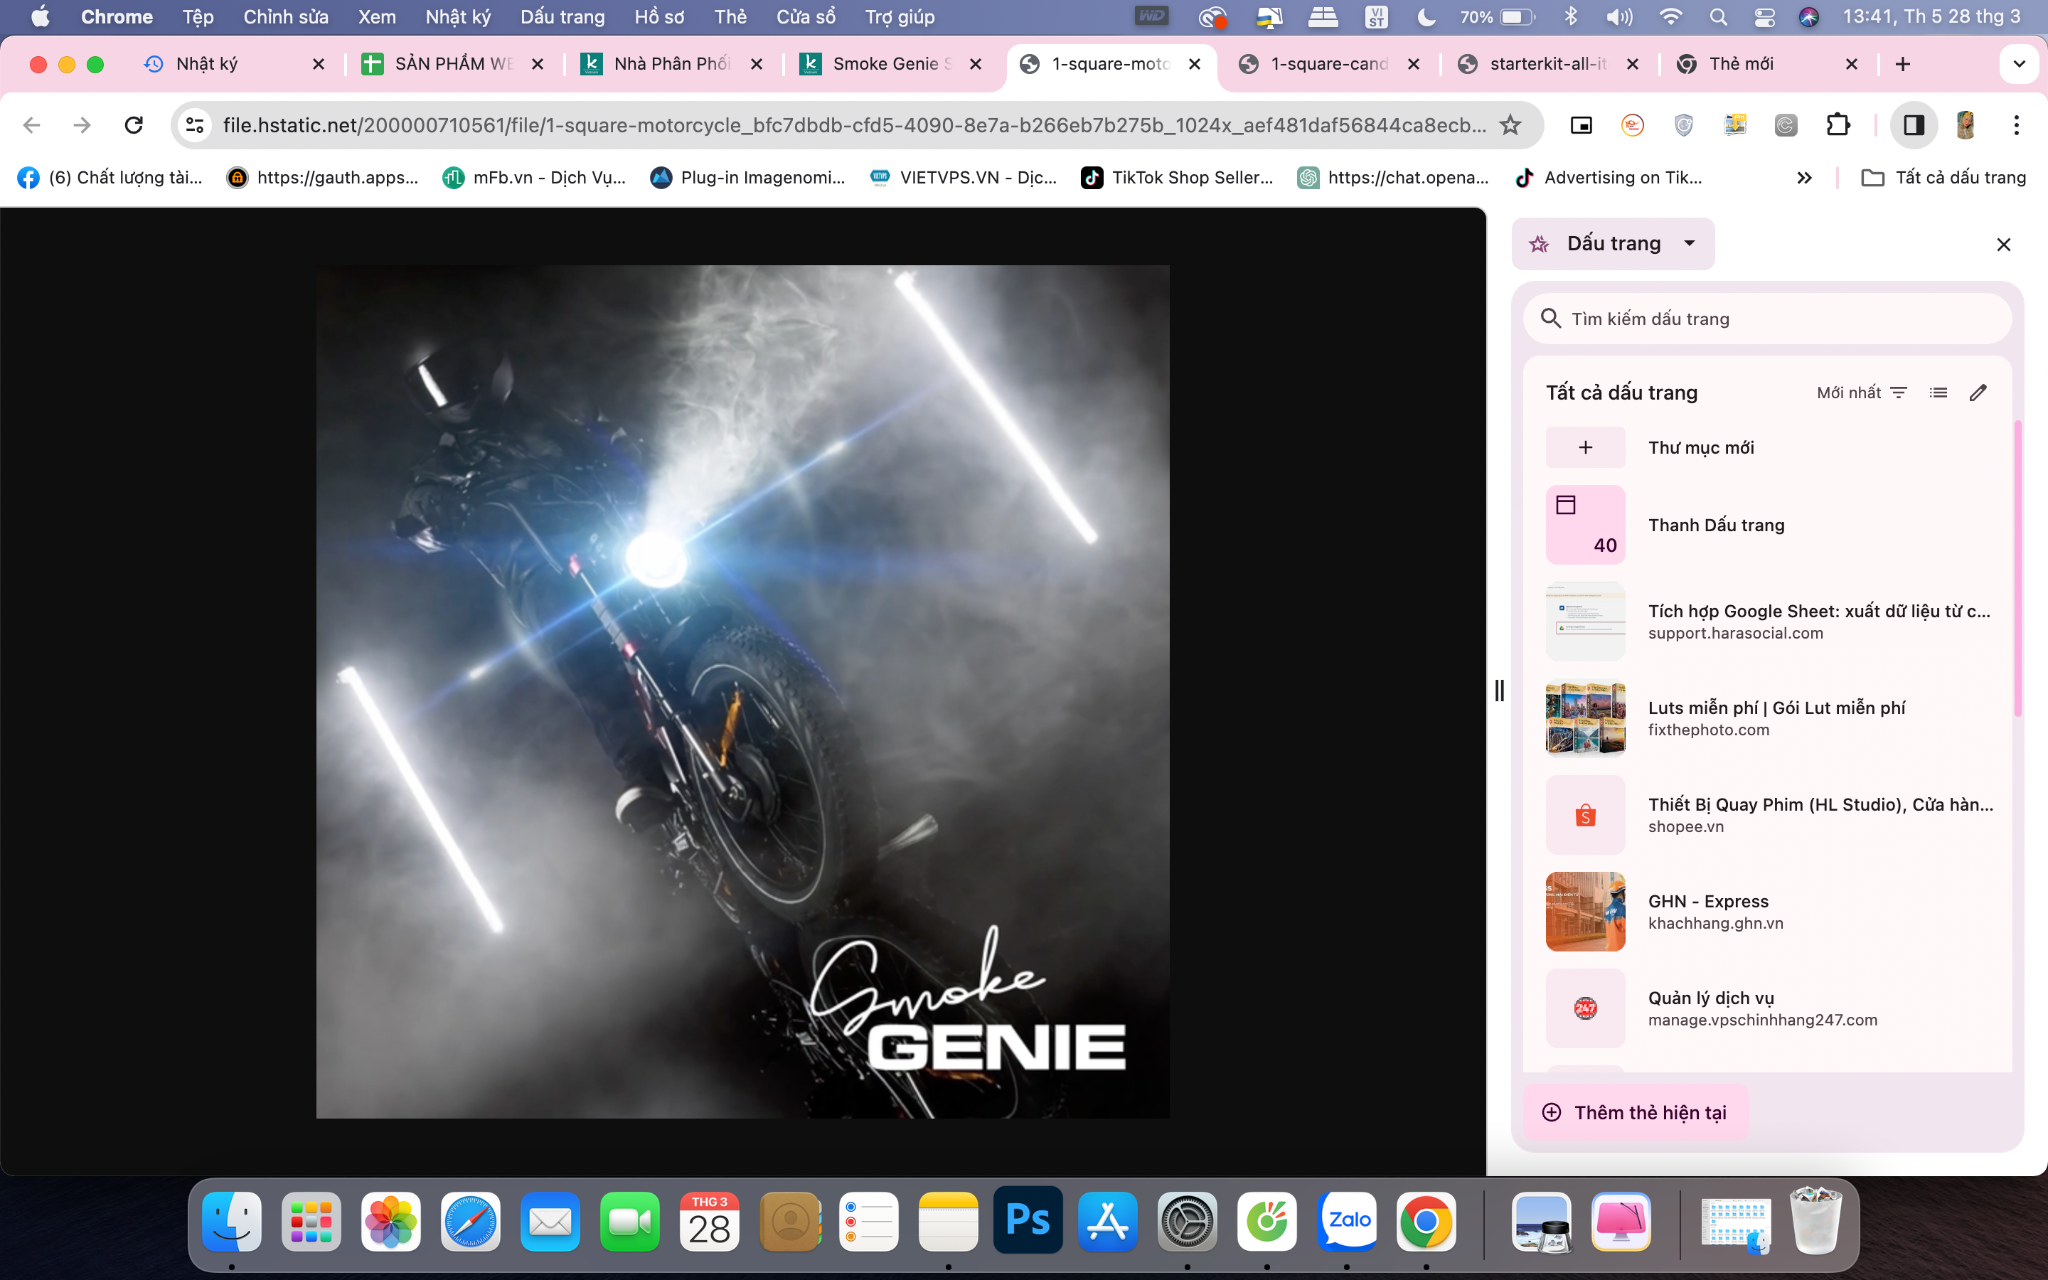
Task: Click the bookmark star in address bar
Action: tap(1510, 125)
